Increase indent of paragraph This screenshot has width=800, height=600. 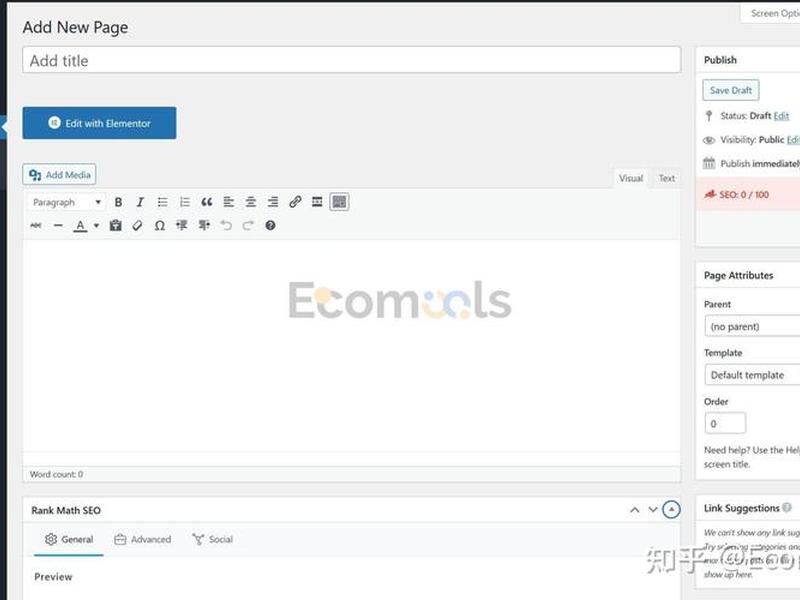[204, 226]
